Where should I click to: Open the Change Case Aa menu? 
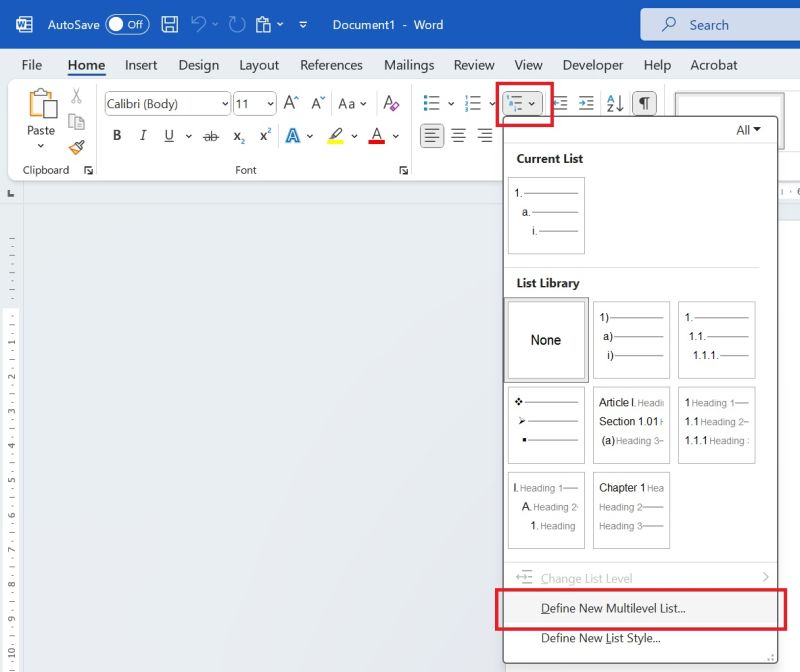click(352, 104)
